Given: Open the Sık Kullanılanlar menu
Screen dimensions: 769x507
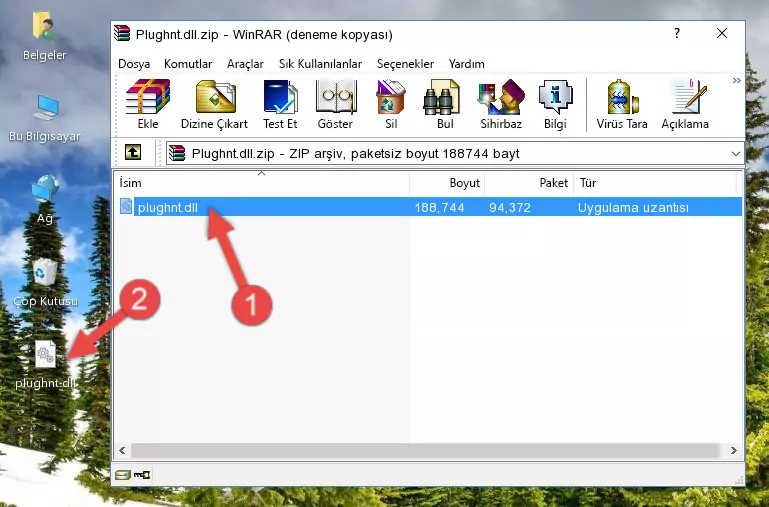Looking at the screenshot, I should tap(320, 64).
